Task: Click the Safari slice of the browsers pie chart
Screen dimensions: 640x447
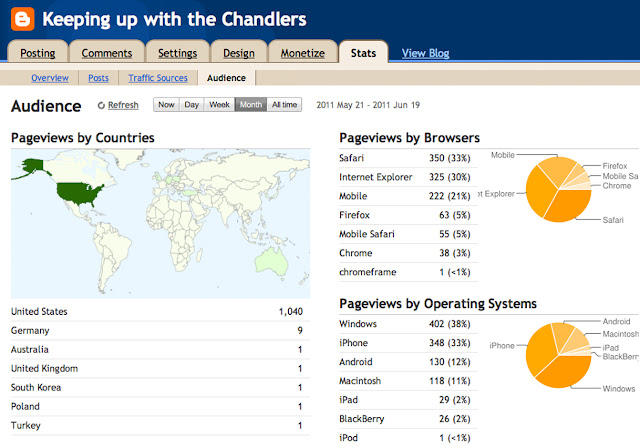Action: (x=571, y=205)
